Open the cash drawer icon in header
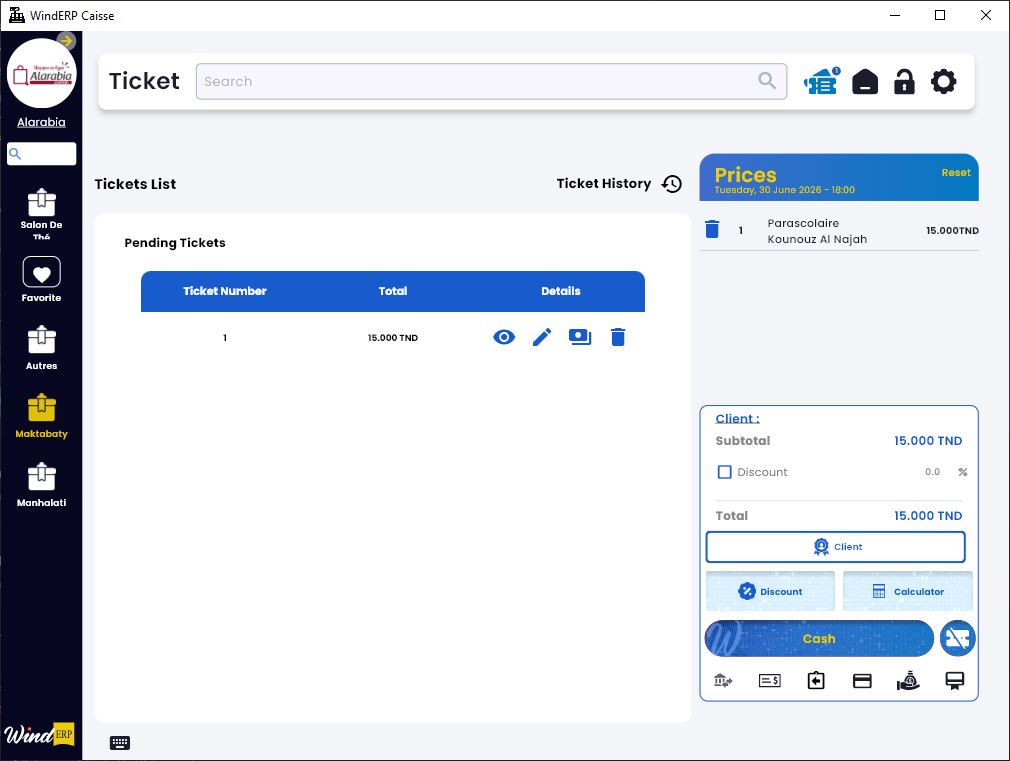This screenshot has height=761, width=1010. [864, 82]
